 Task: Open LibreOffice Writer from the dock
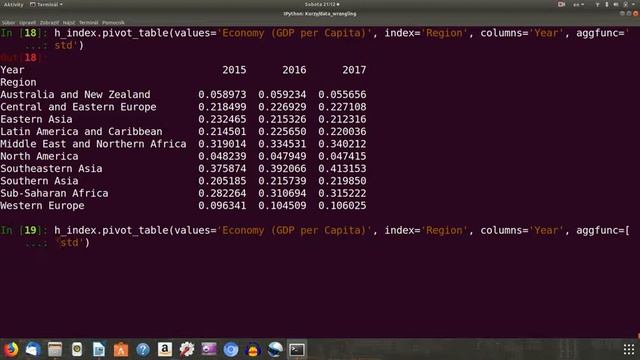[x=99, y=349]
